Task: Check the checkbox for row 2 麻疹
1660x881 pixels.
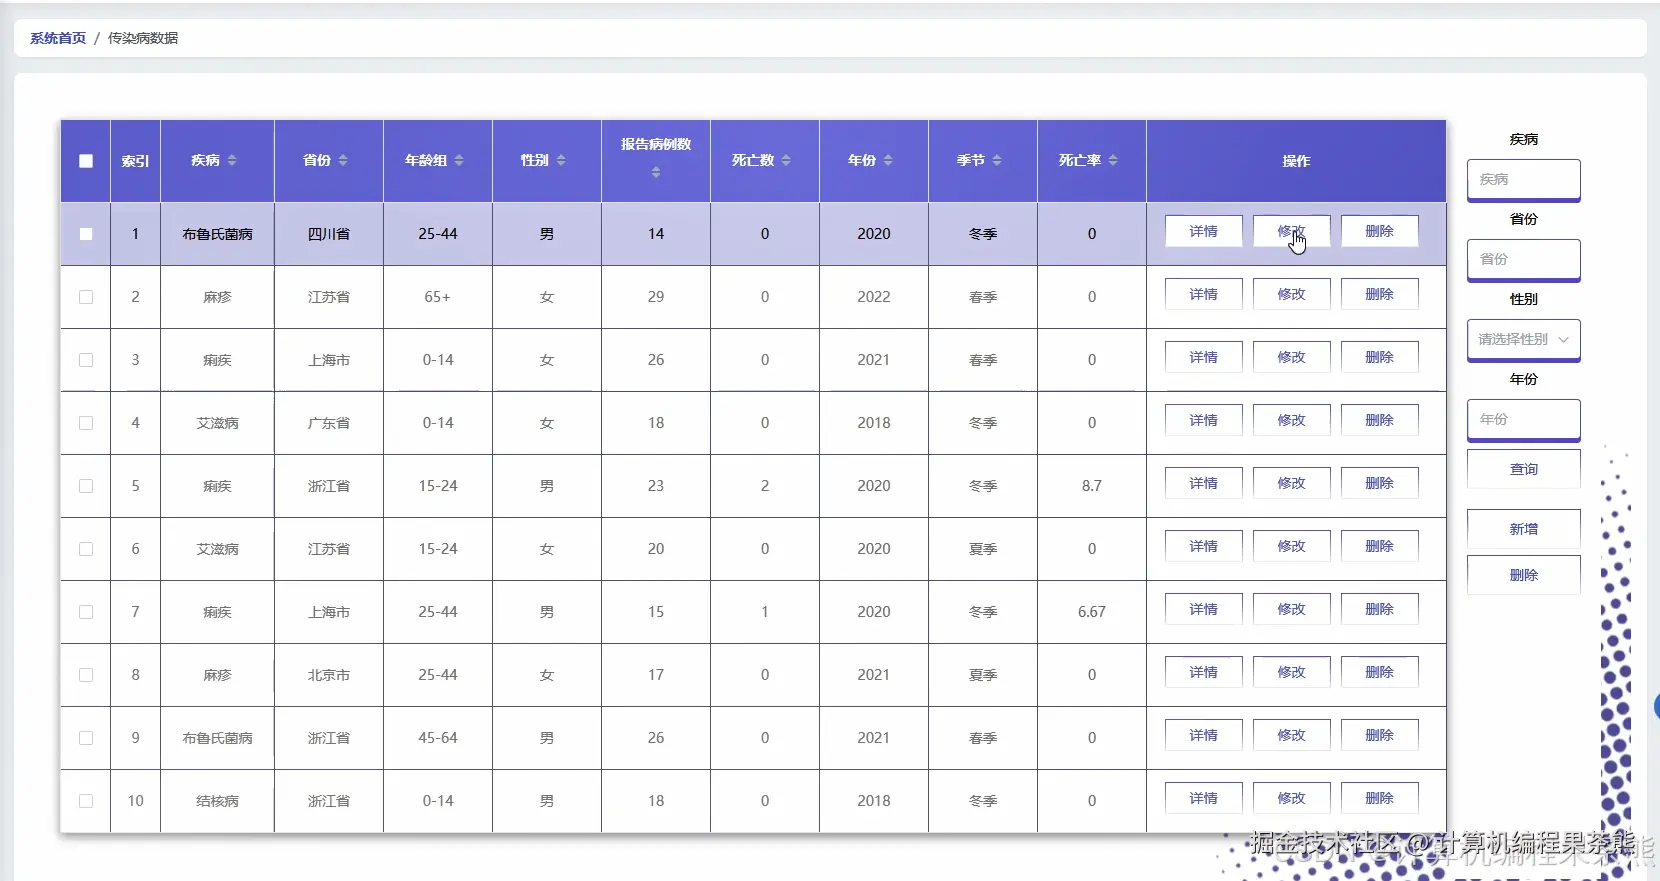Action: (x=86, y=297)
